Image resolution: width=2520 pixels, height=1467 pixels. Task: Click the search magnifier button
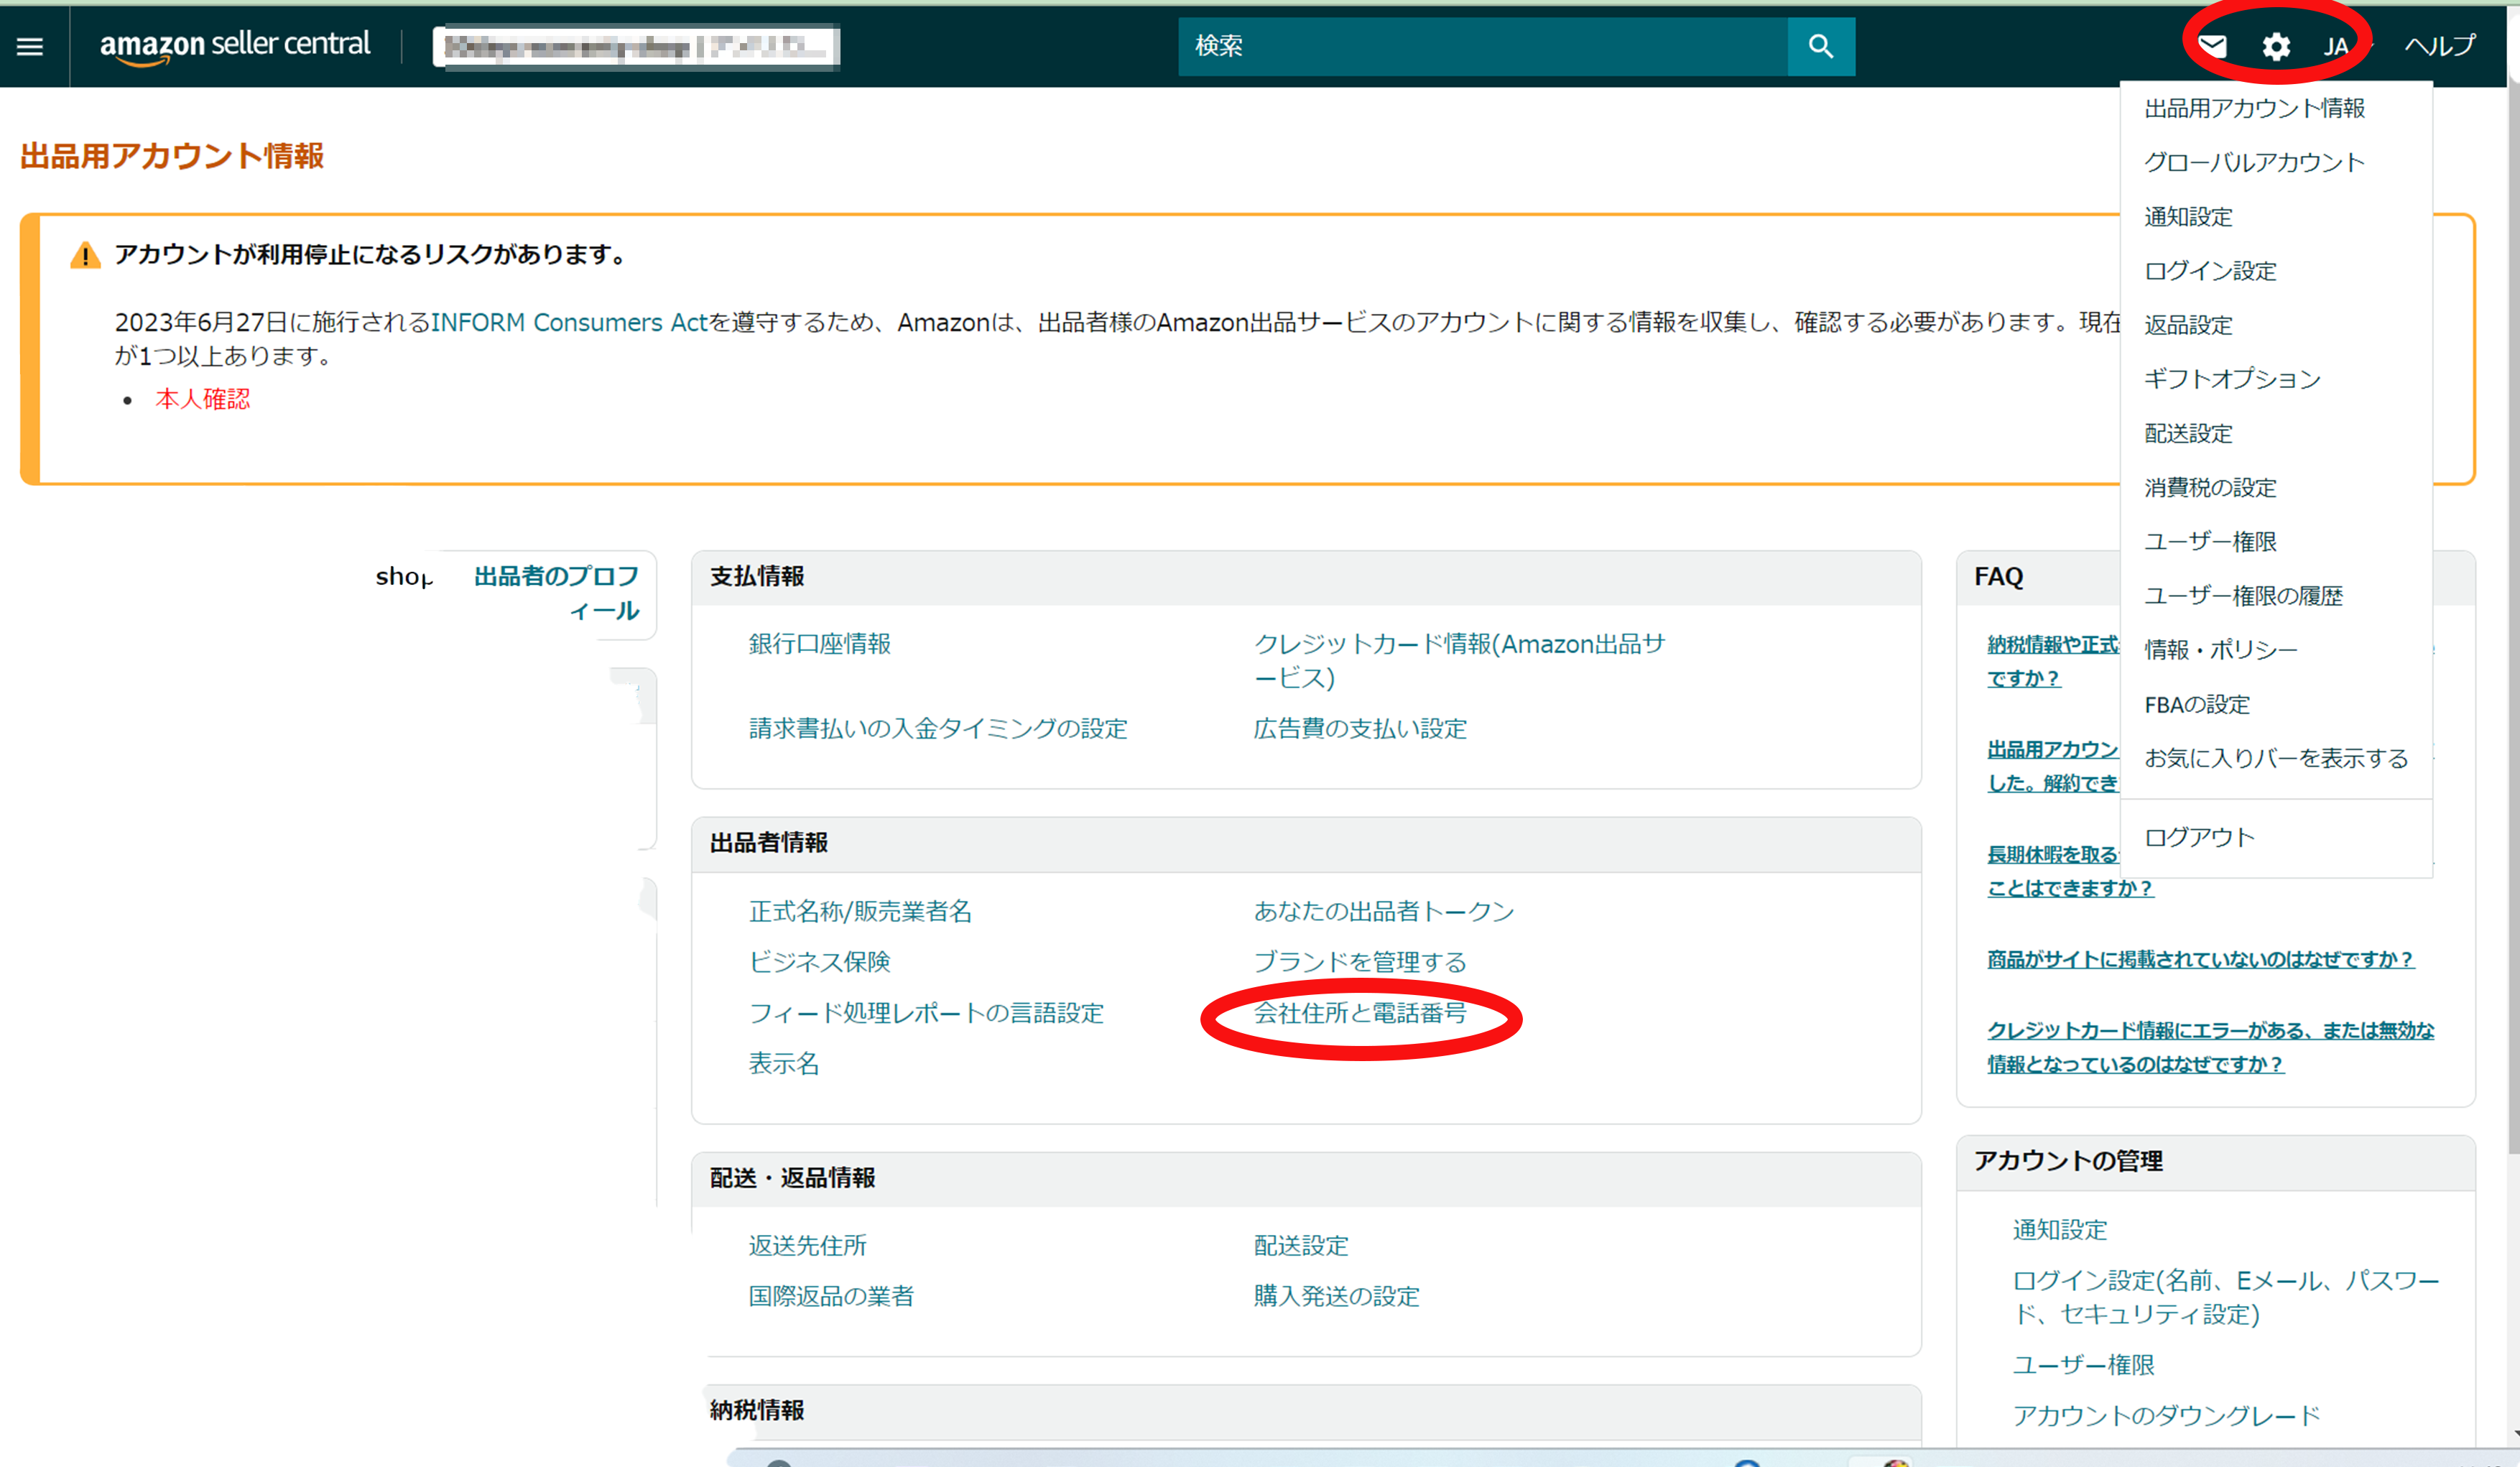coord(1821,46)
